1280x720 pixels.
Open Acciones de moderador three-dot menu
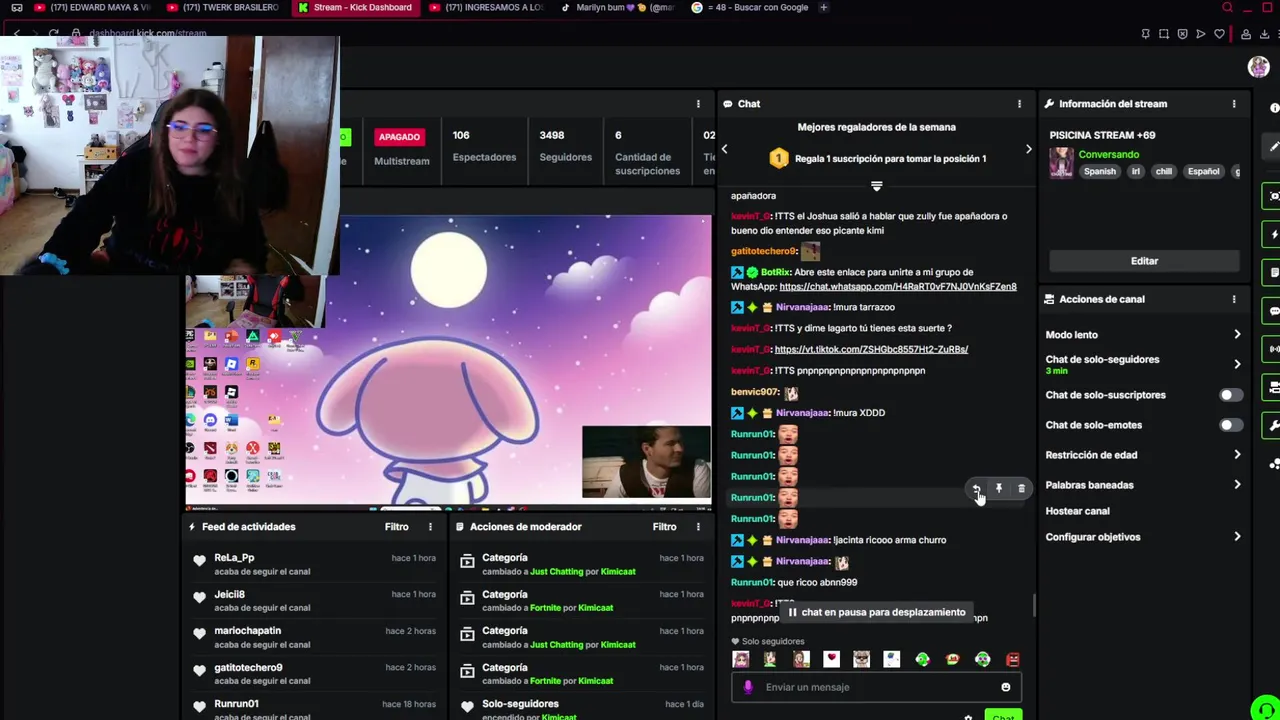click(x=698, y=527)
